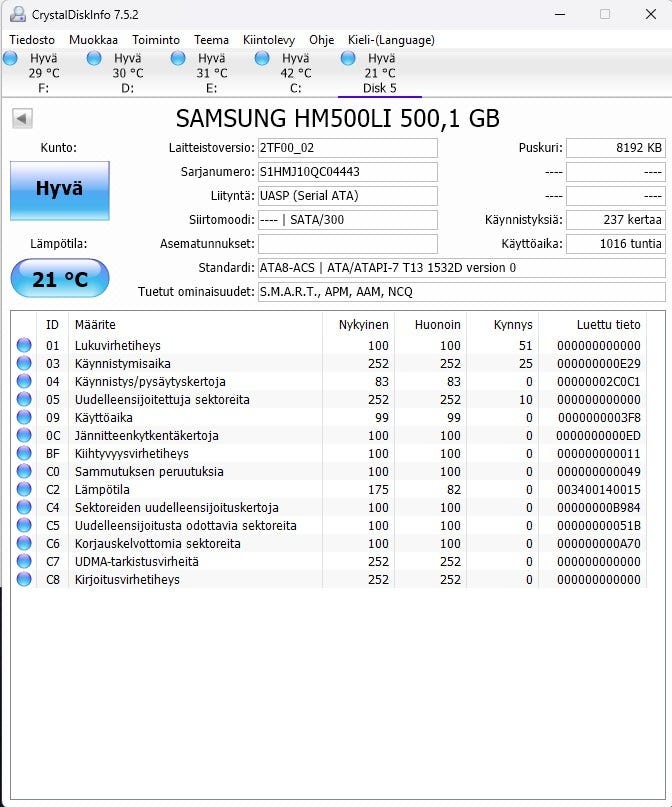Open the Kiintolevy menu
The image size is (672, 807).
point(269,40)
